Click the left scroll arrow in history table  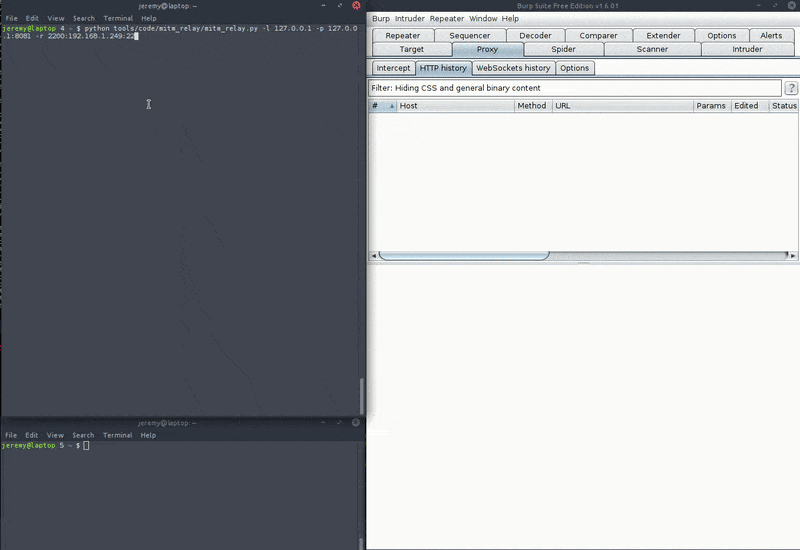tap(373, 256)
